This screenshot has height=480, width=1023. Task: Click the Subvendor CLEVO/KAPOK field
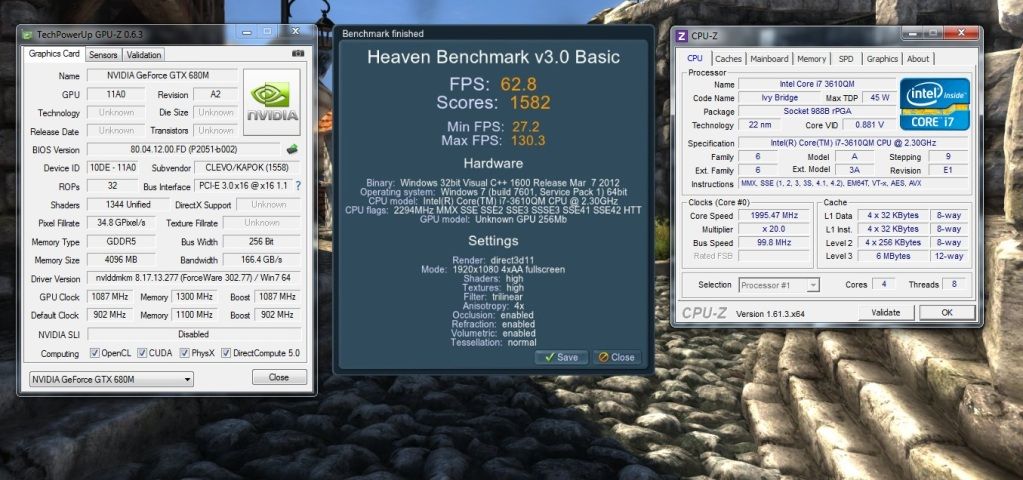click(x=248, y=168)
